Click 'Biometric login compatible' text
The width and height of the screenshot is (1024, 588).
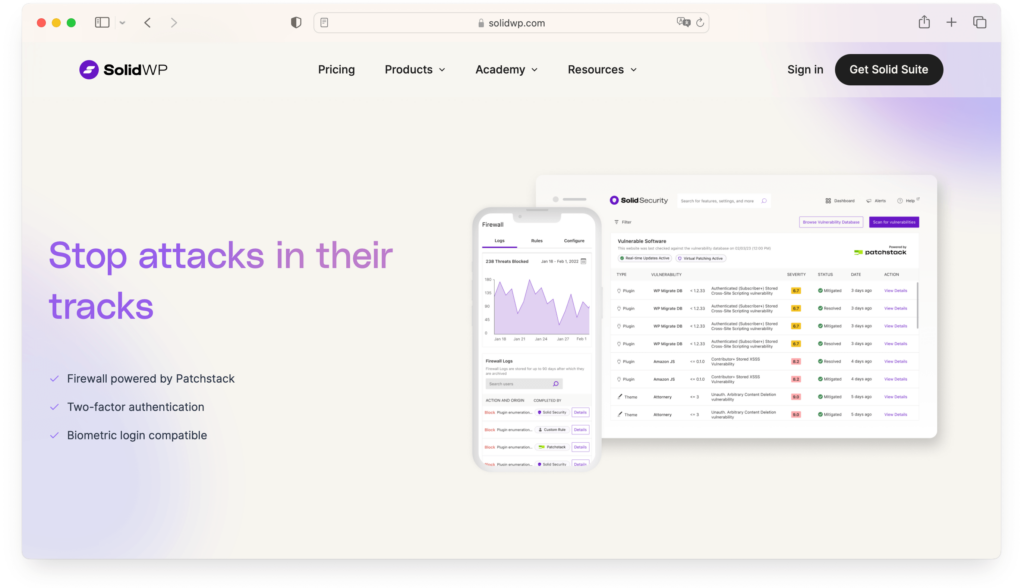point(137,435)
